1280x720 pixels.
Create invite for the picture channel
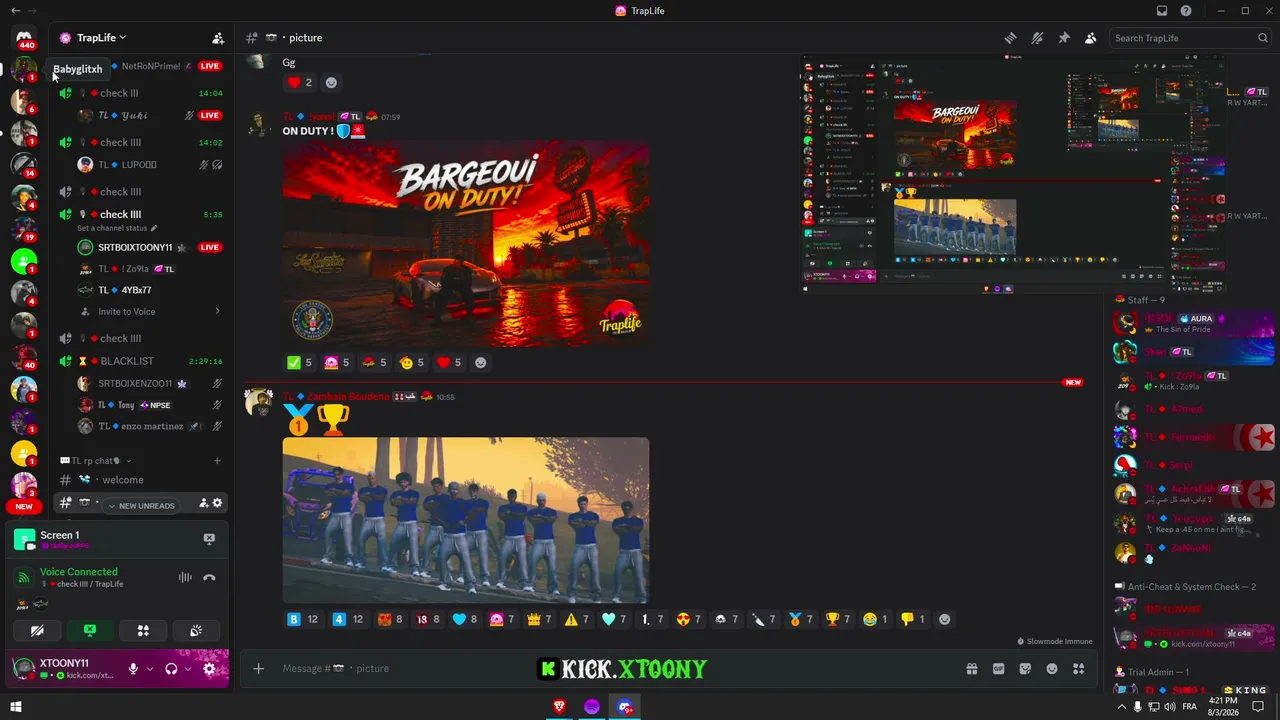point(203,503)
